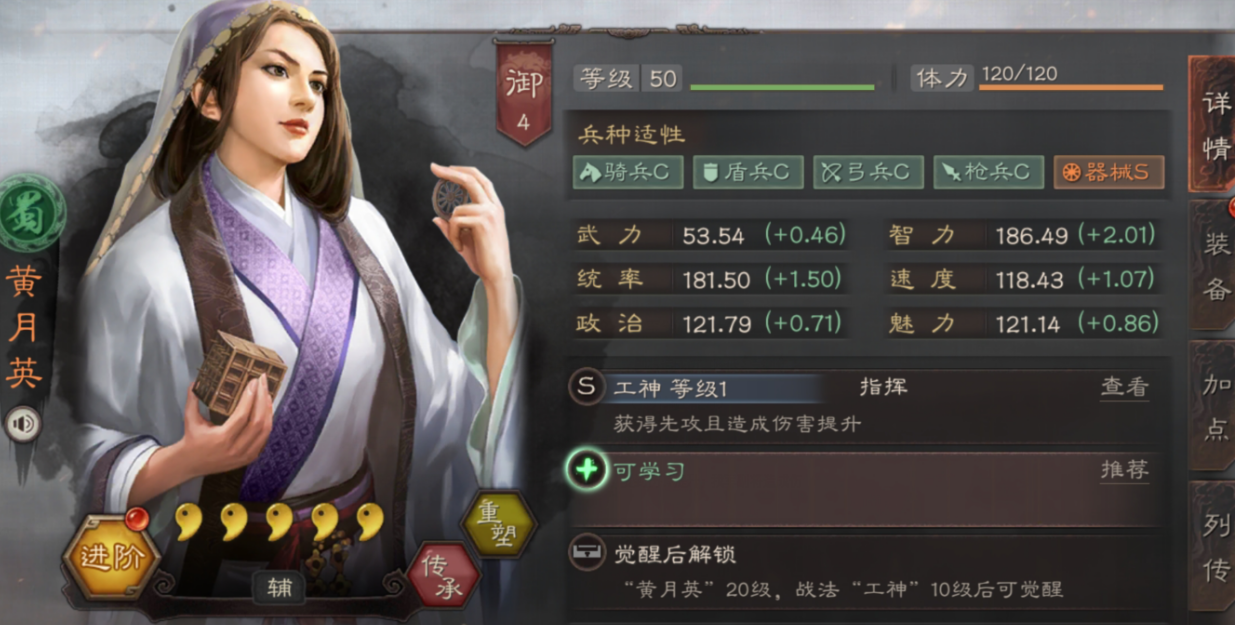Click the 进阶 hexagon button

pyautogui.click(x=110, y=556)
